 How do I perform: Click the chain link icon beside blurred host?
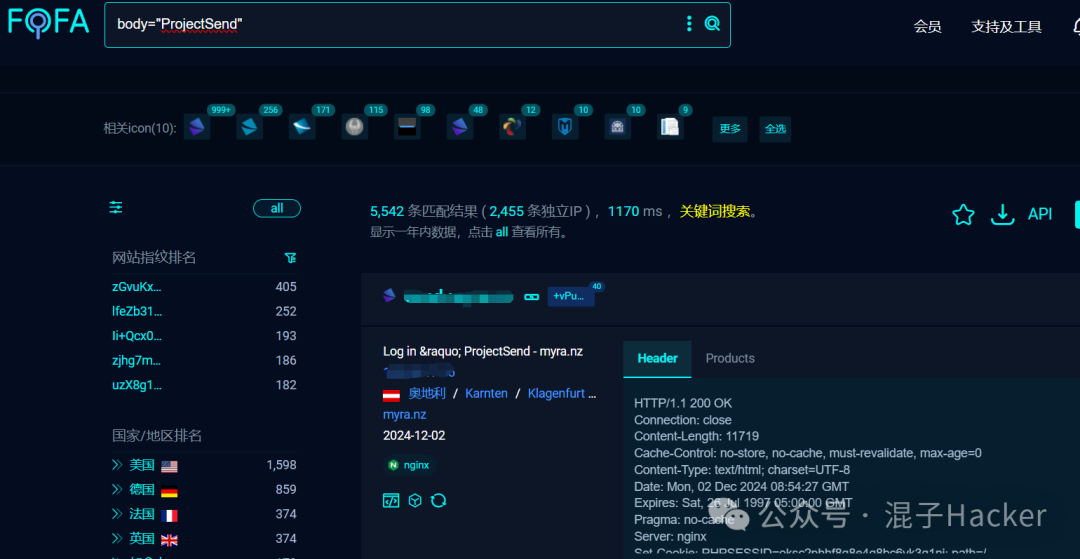click(531, 297)
